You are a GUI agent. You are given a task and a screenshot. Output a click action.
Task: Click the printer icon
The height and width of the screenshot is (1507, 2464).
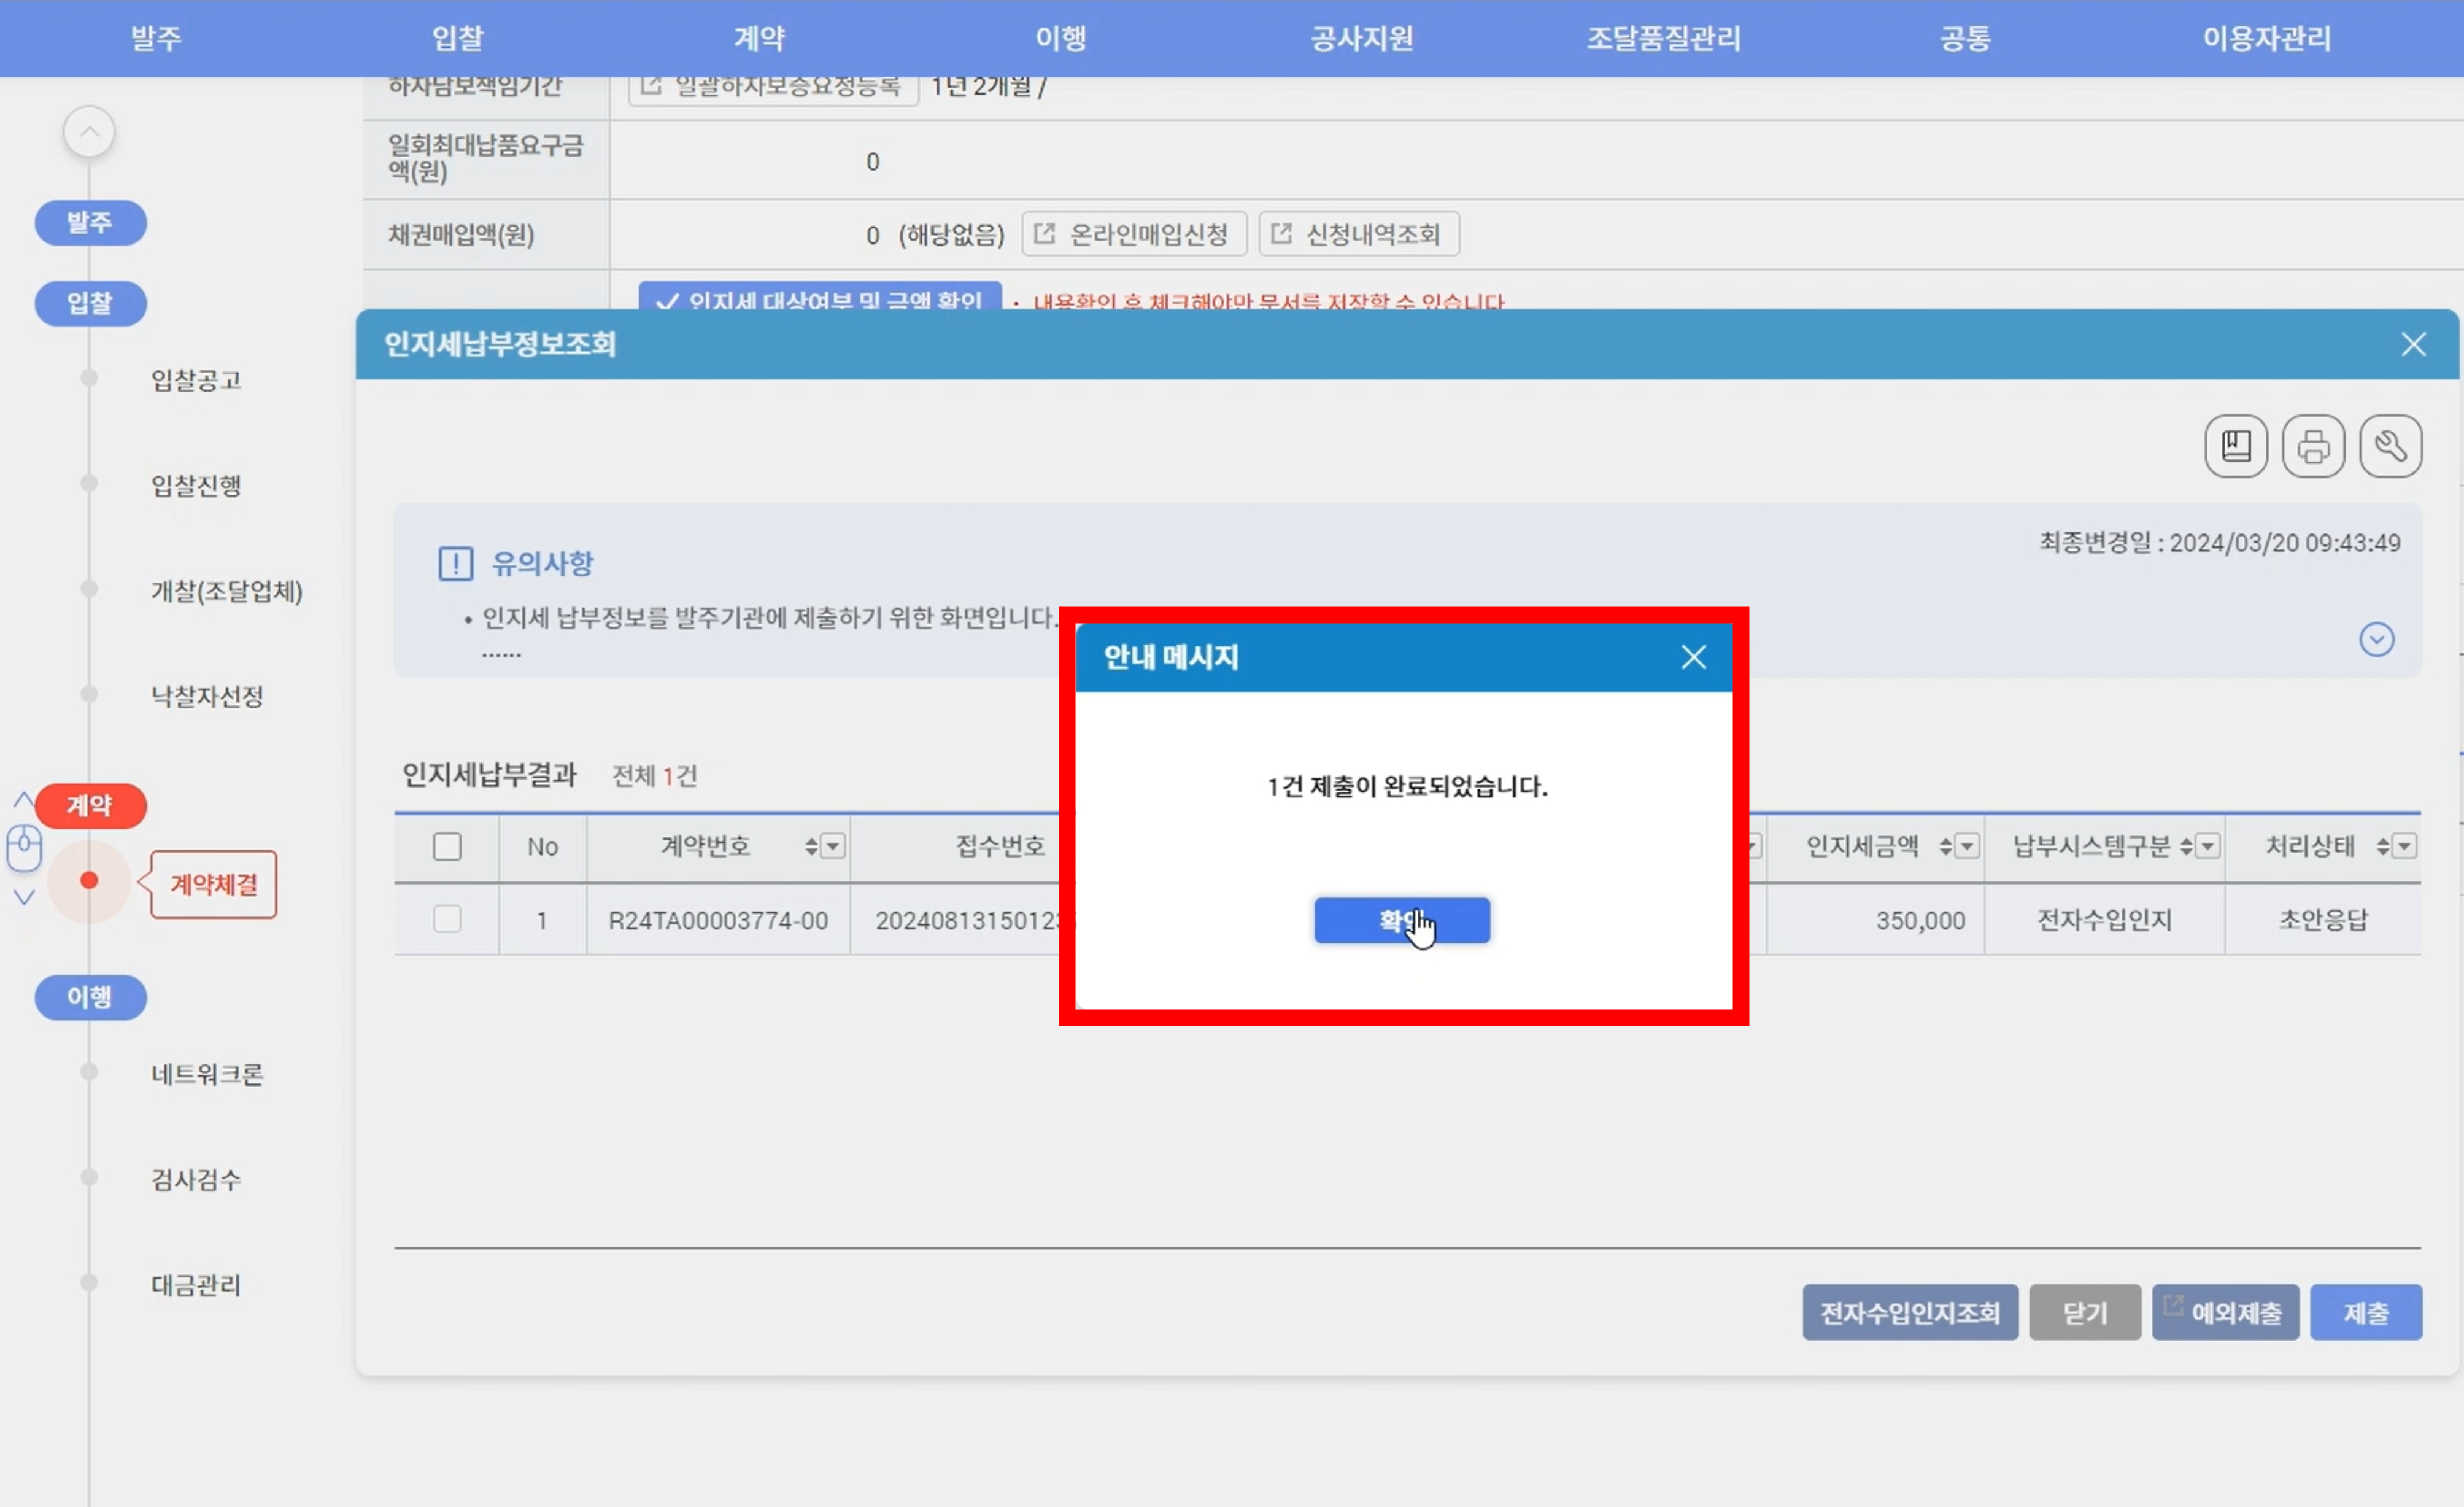click(2313, 446)
